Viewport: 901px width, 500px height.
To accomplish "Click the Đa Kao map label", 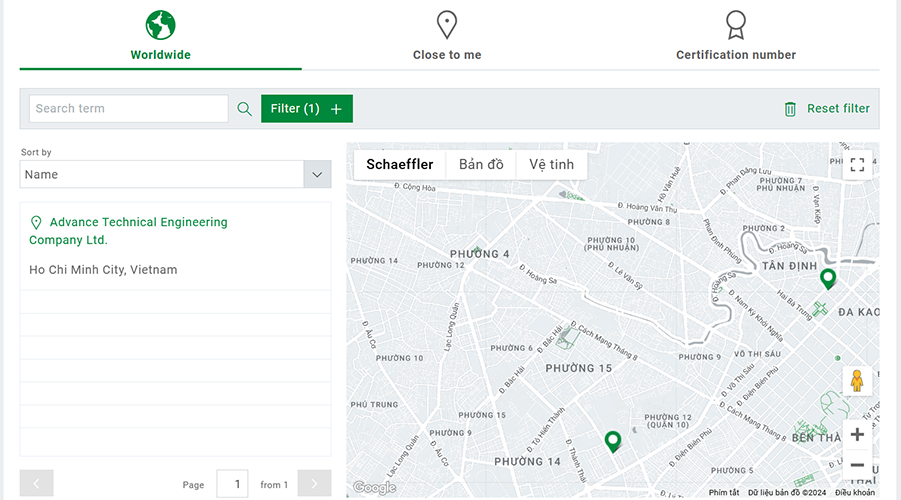I will (x=858, y=312).
